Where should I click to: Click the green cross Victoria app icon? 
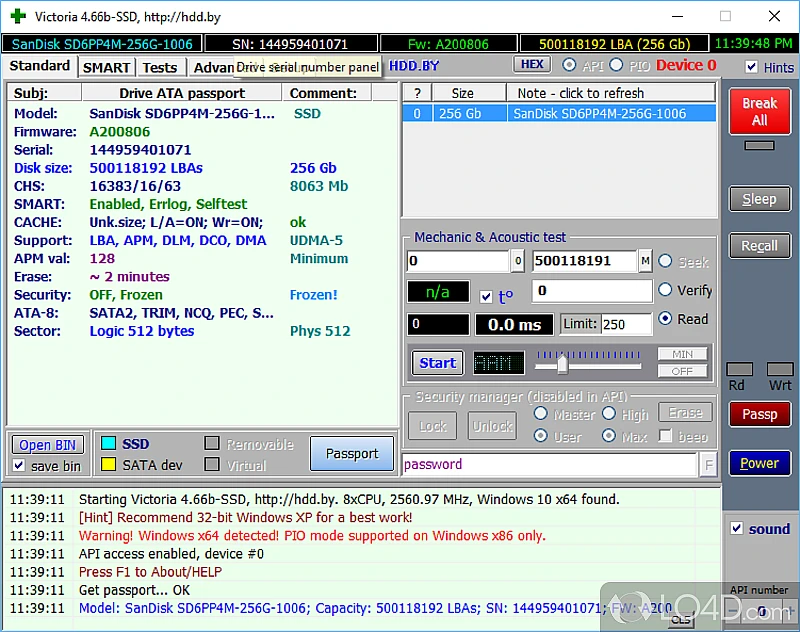[x=18, y=16]
